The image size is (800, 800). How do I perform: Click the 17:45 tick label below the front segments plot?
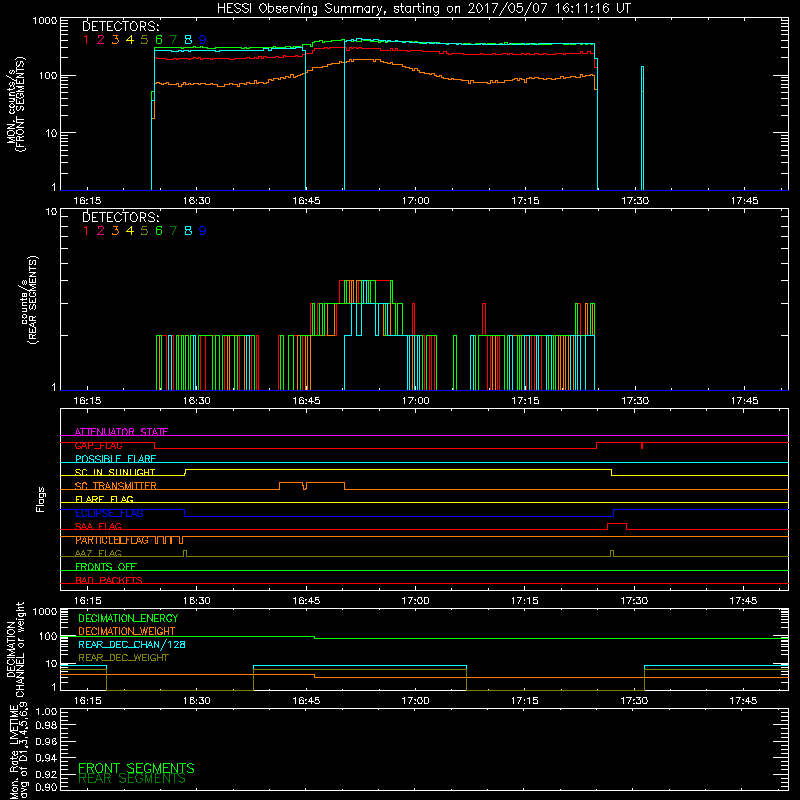tap(744, 201)
